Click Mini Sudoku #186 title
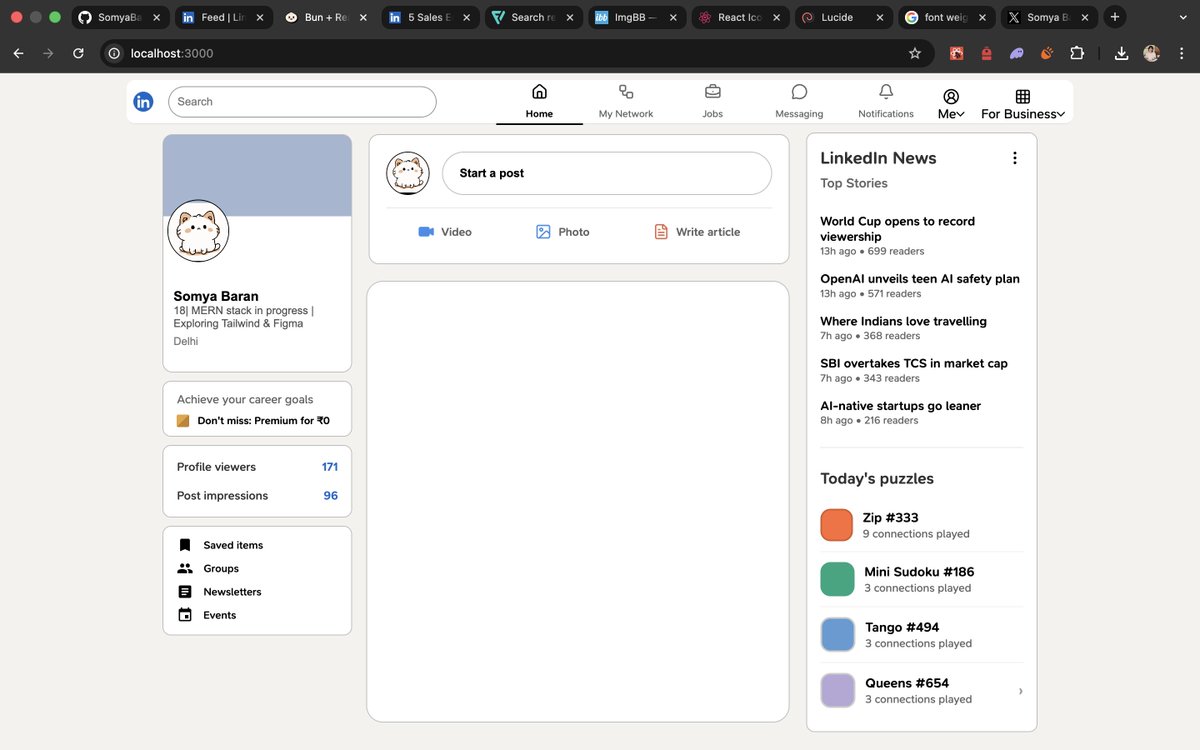This screenshot has width=1200, height=750. click(x=919, y=572)
